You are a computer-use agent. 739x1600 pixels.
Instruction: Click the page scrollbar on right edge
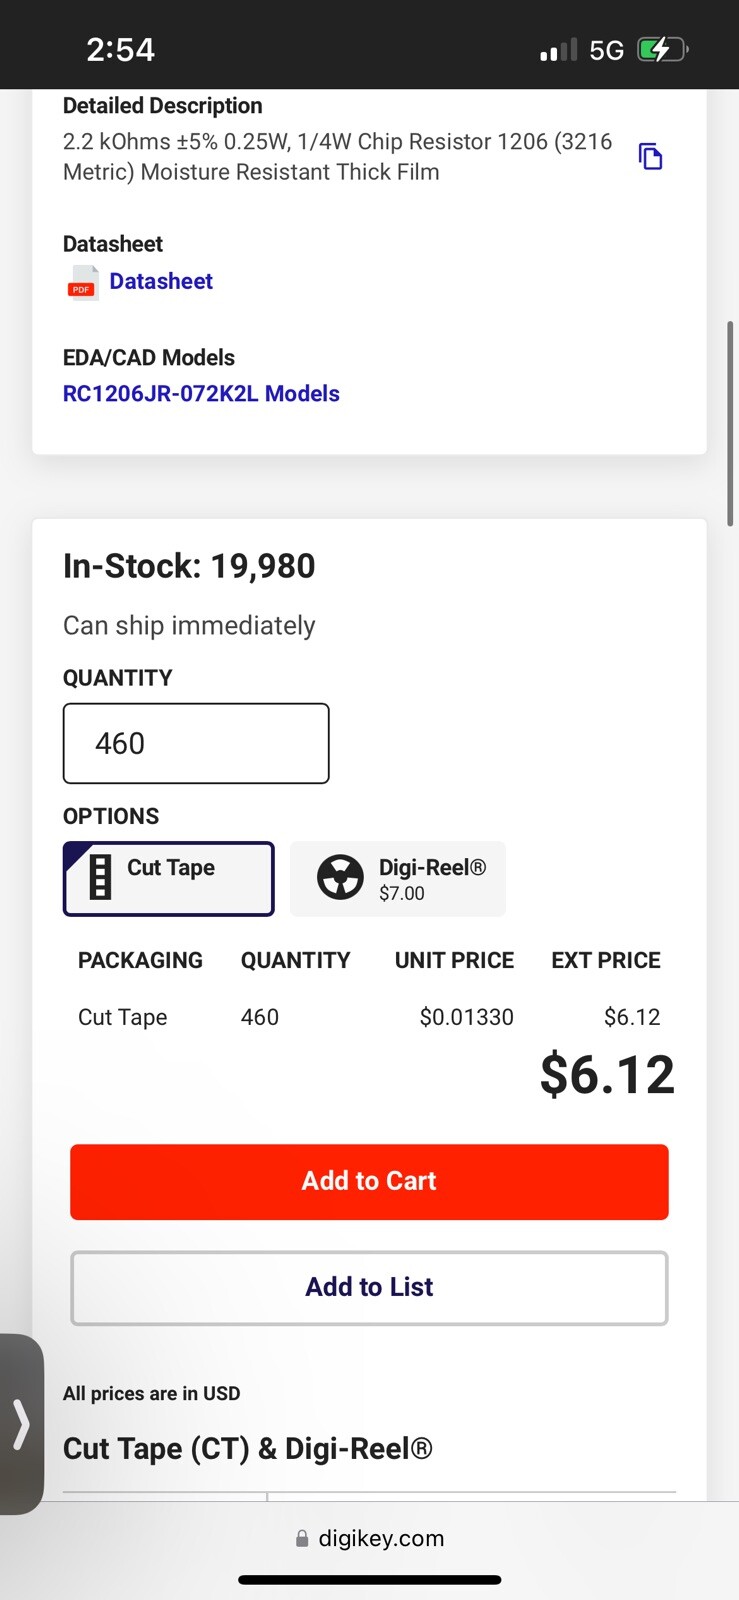pos(731,423)
